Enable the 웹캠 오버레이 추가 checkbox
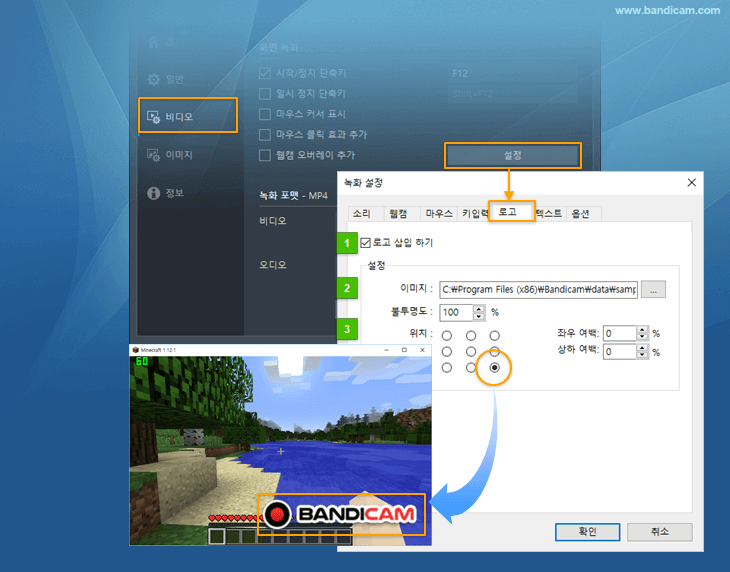 tap(265, 155)
